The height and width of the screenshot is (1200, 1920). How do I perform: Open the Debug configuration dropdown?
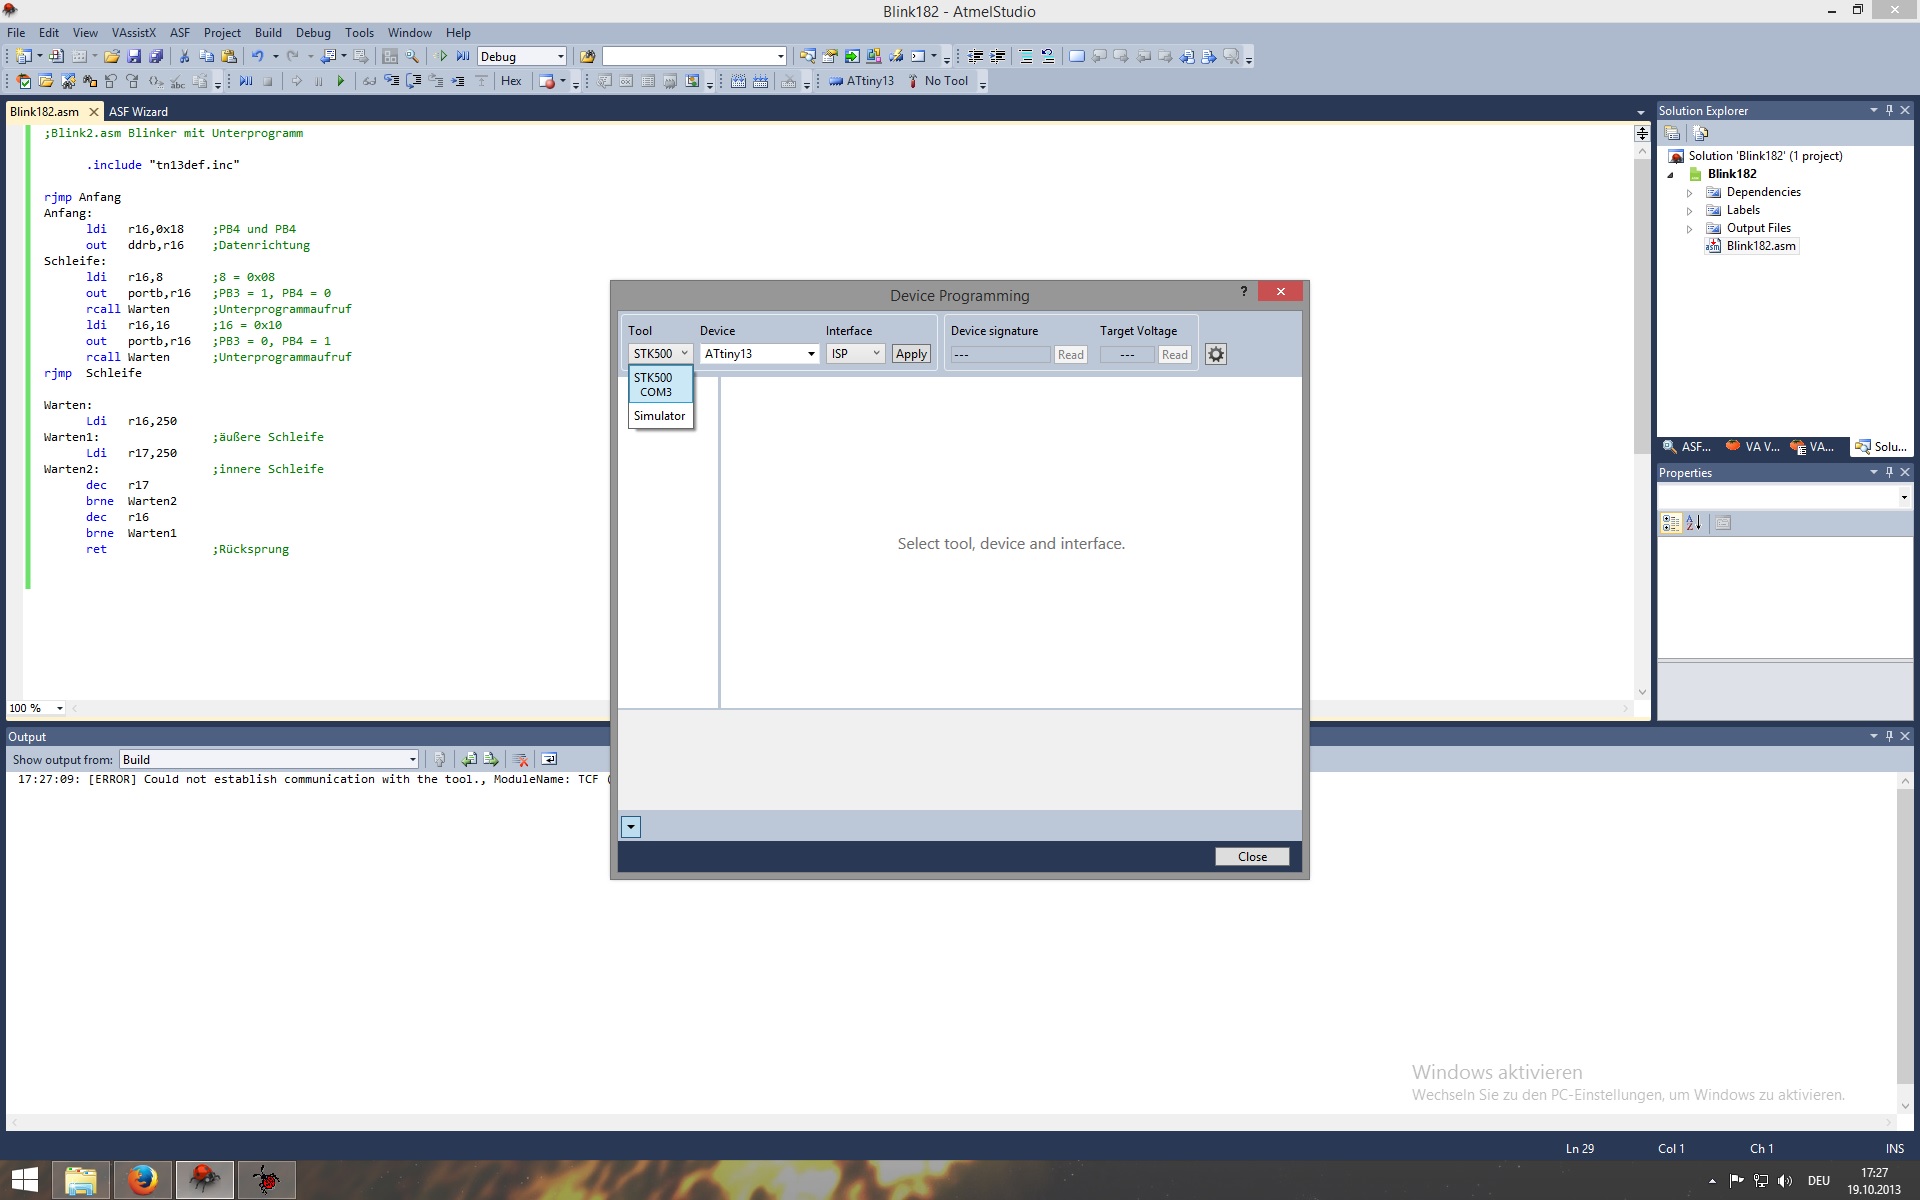click(522, 57)
